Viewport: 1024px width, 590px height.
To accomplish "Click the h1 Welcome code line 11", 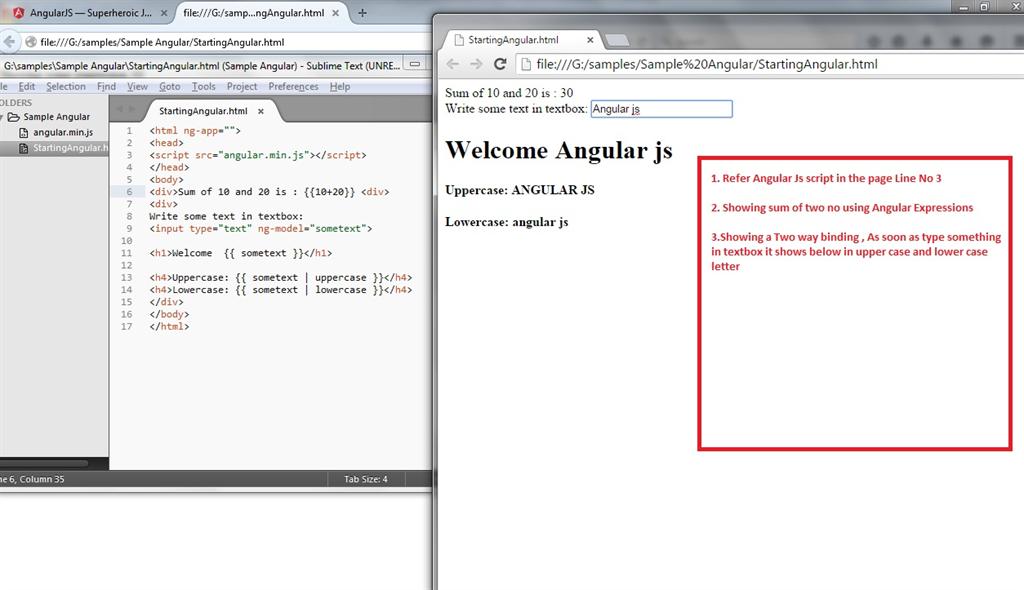I will (x=240, y=253).
